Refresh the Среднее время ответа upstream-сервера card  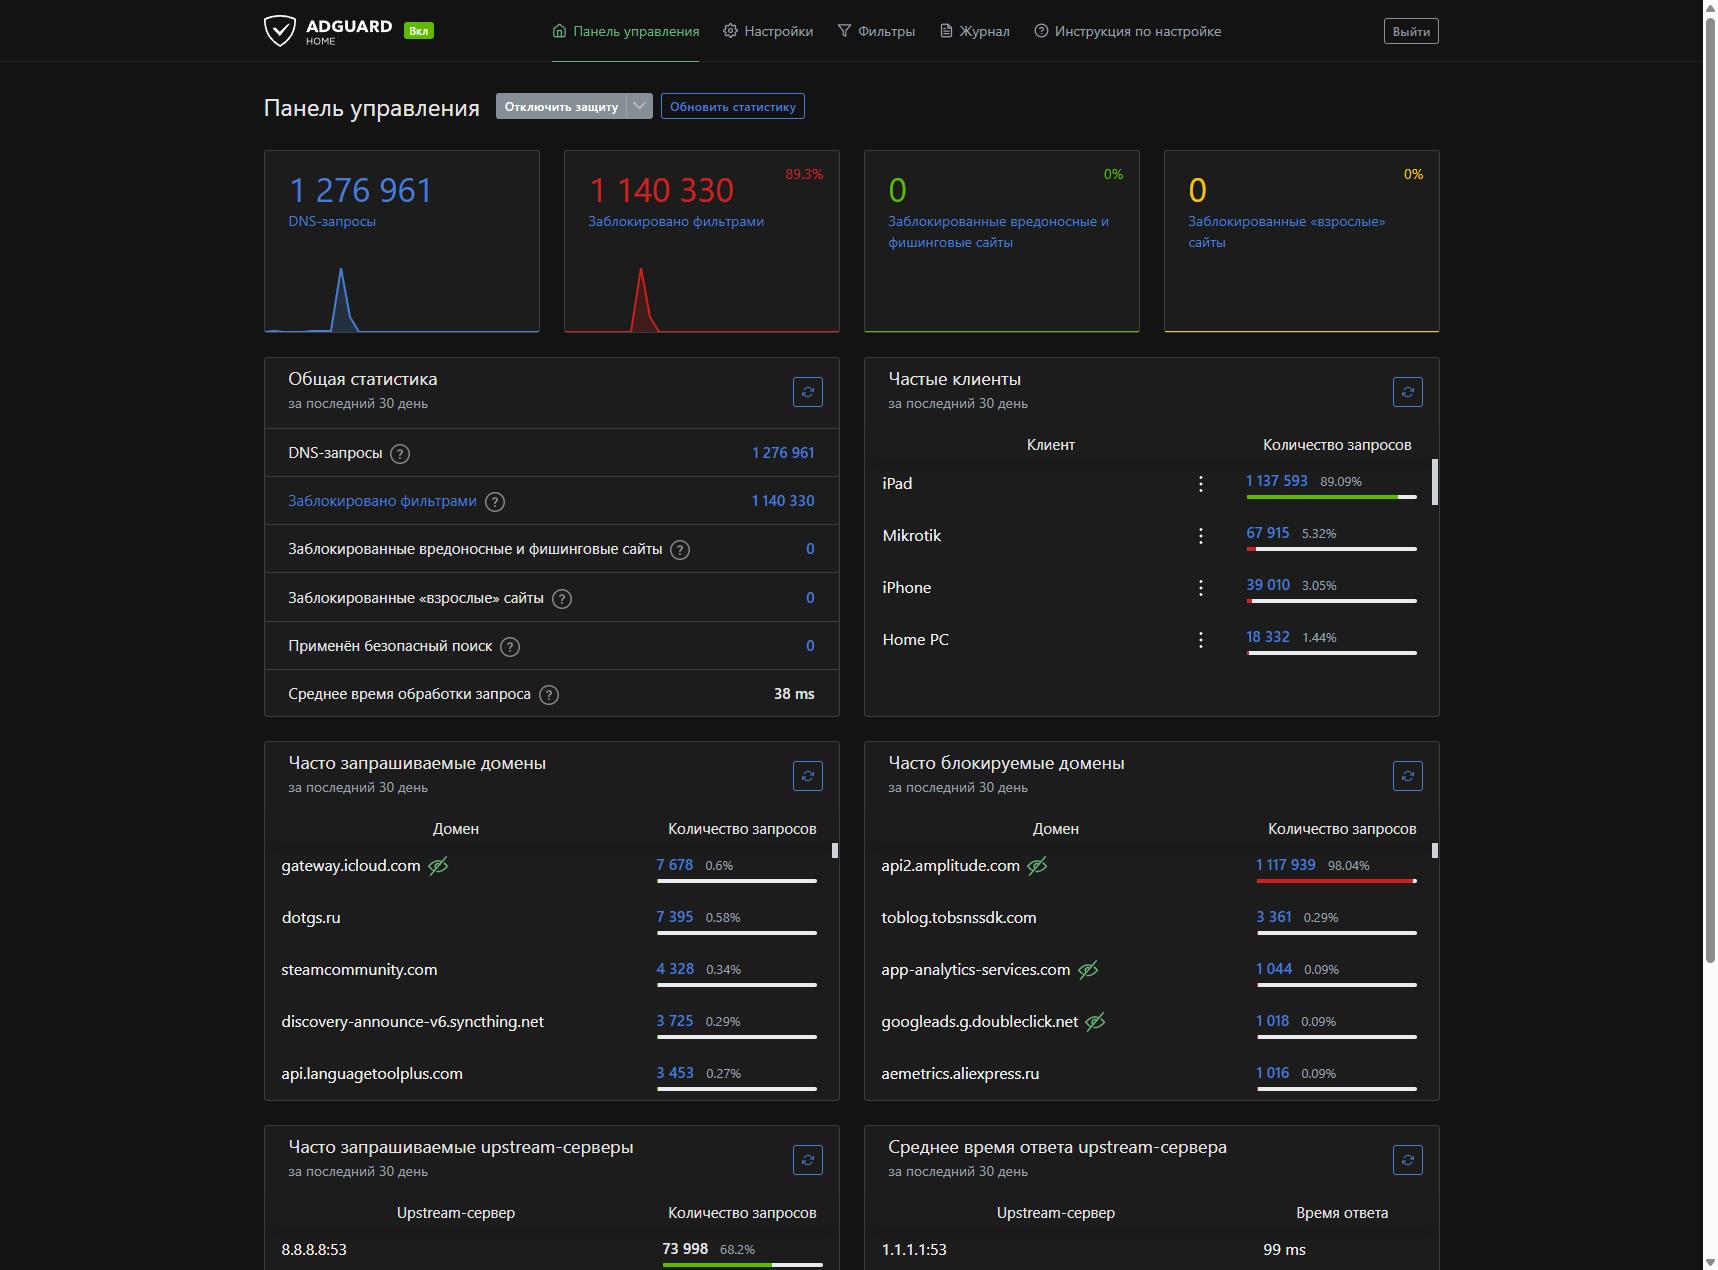pyautogui.click(x=1408, y=1160)
